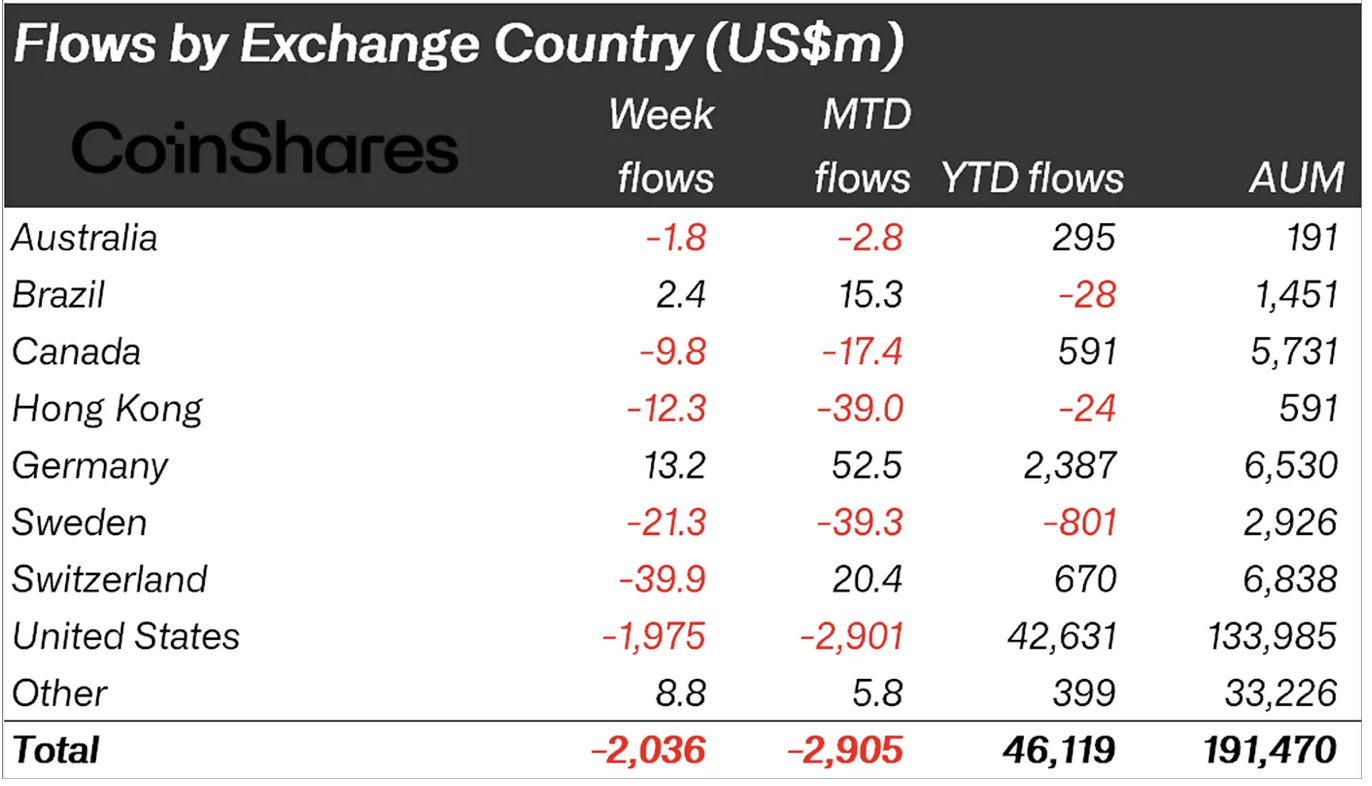Click the AUM column header
The image size is (1372, 786).
point(1295,178)
